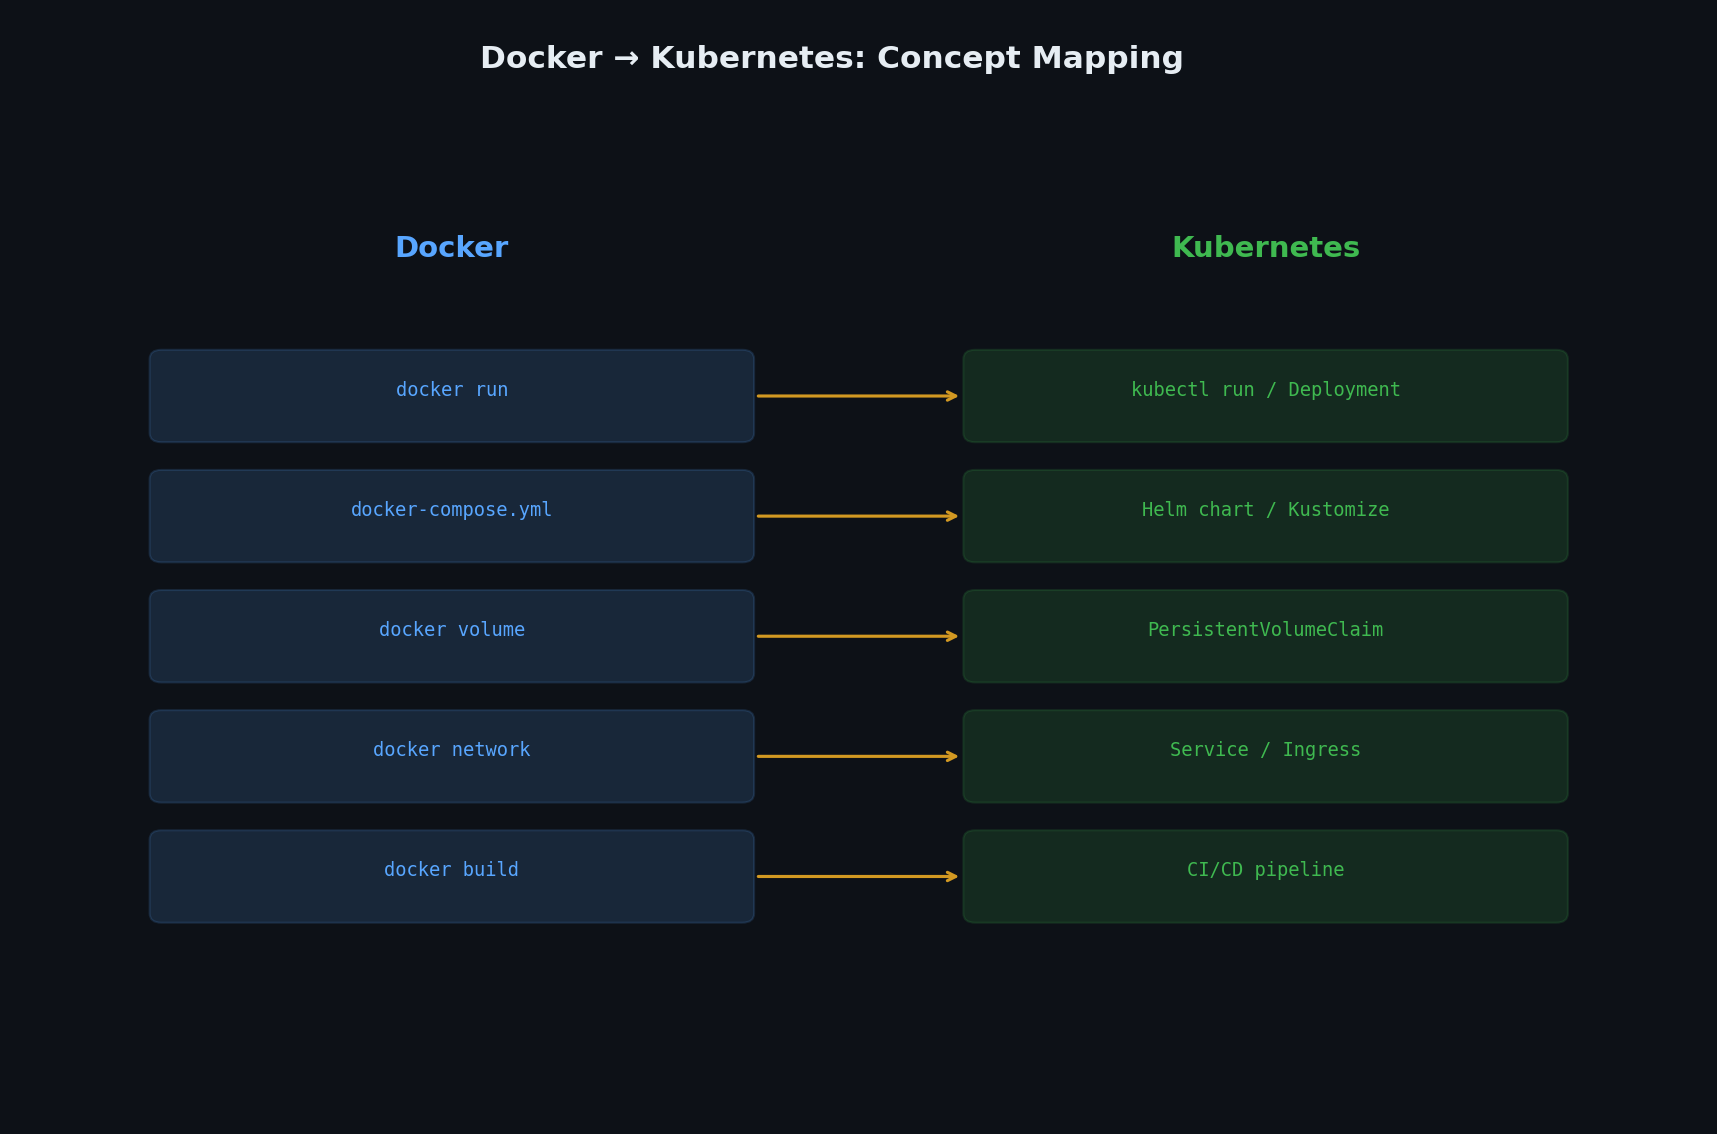This screenshot has width=1717, height=1134.
Task: Select the 'PersistentVolumeClaim' box
Action: pyautogui.click(x=1266, y=636)
